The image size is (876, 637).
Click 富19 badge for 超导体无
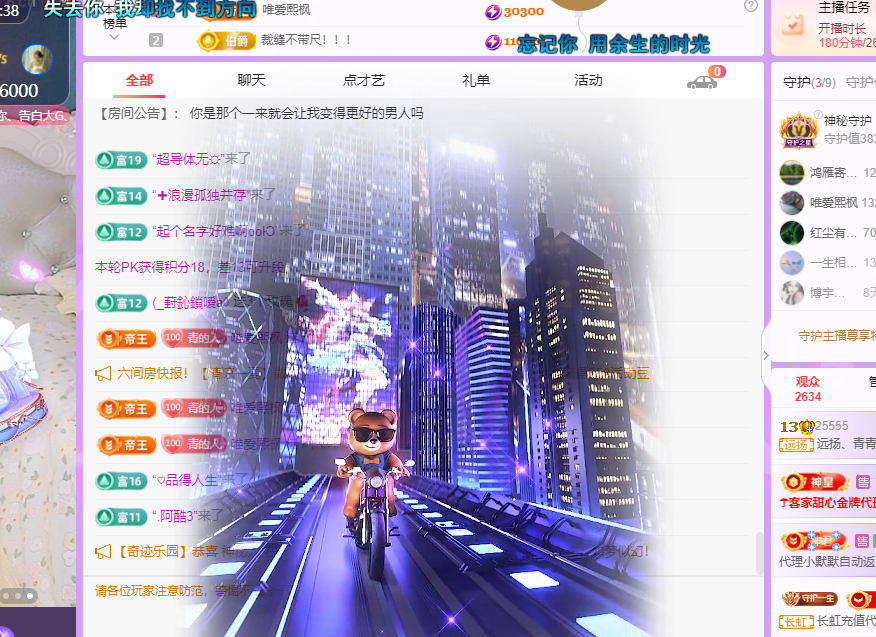(121, 160)
